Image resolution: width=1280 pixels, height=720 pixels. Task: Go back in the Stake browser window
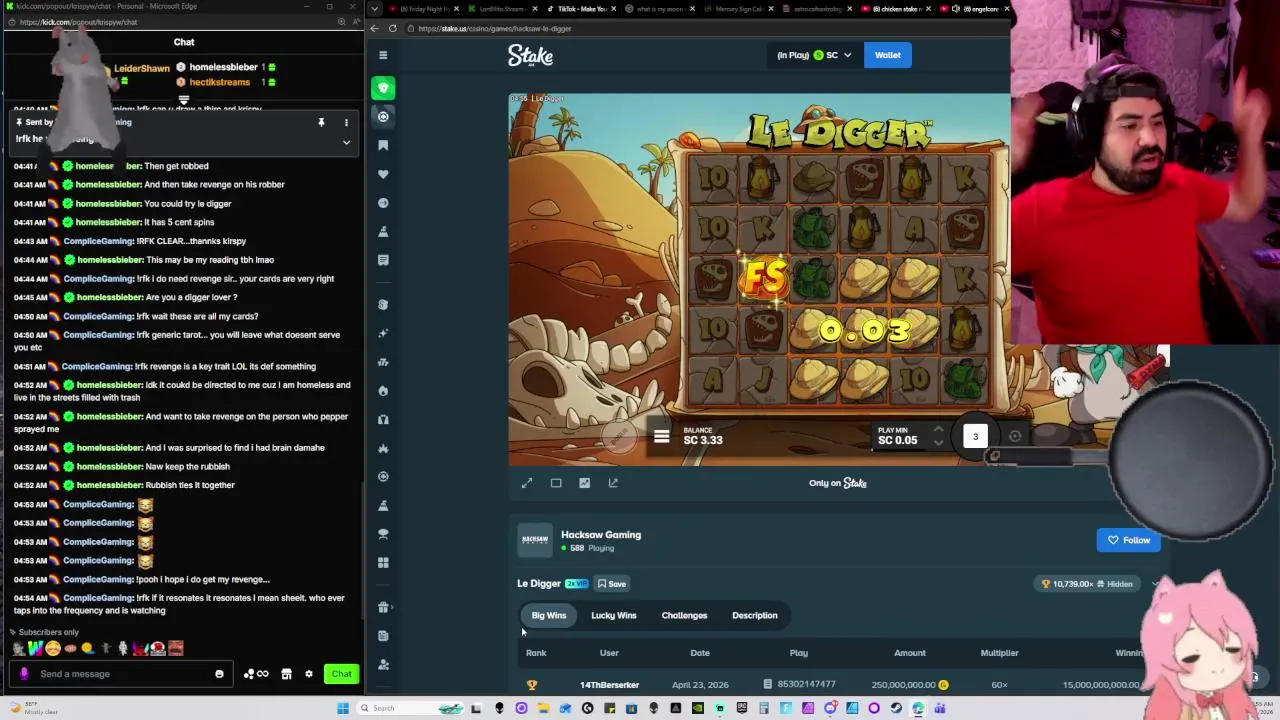point(375,28)
